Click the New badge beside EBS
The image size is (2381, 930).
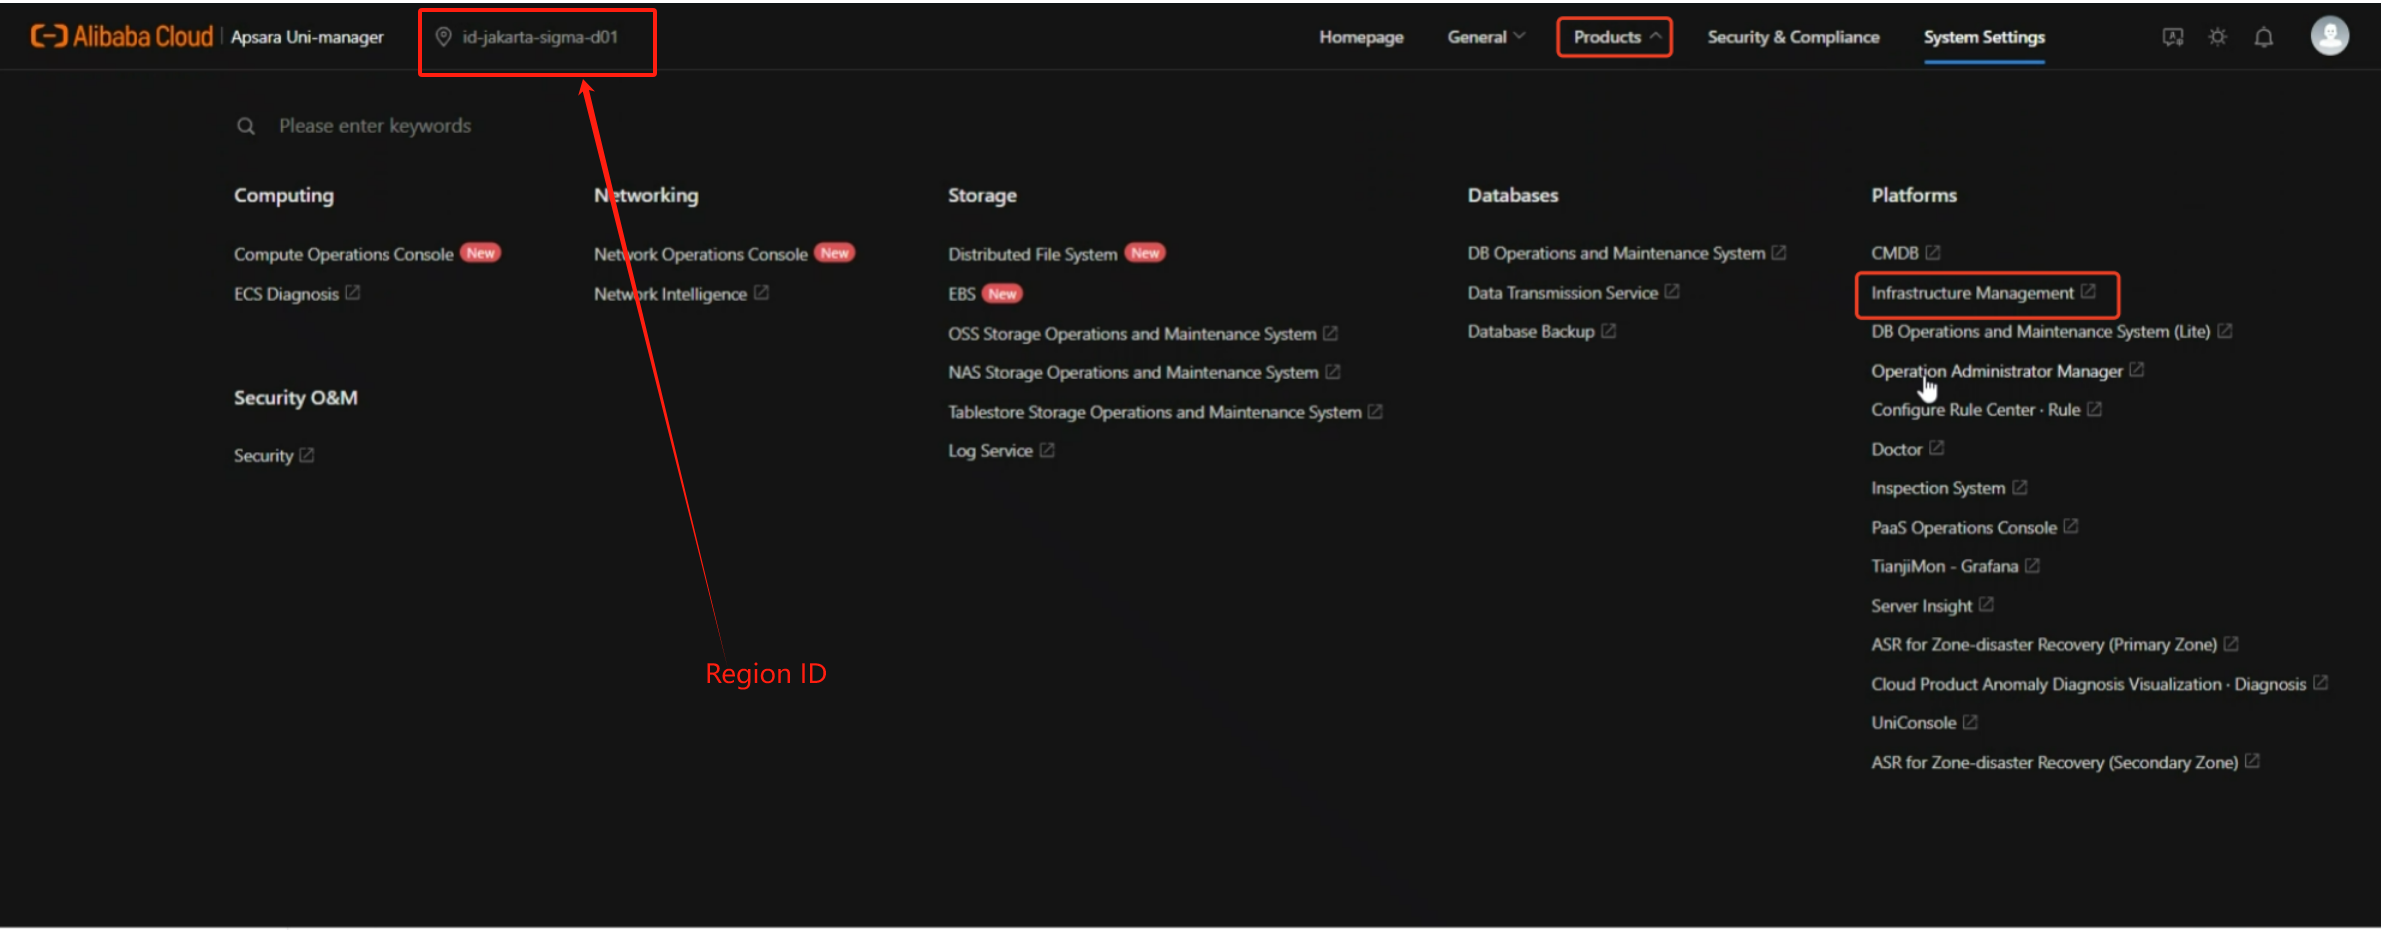point(1002,294)
